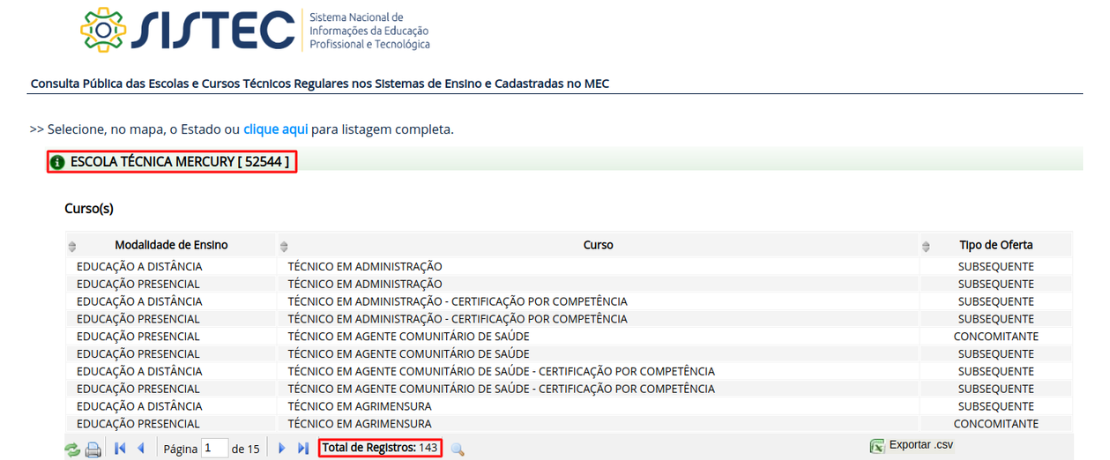The width and height of the screenshot is (1110, 460).
Task: Click the sort arrows of the Curso column
Action: pos(284,246)
